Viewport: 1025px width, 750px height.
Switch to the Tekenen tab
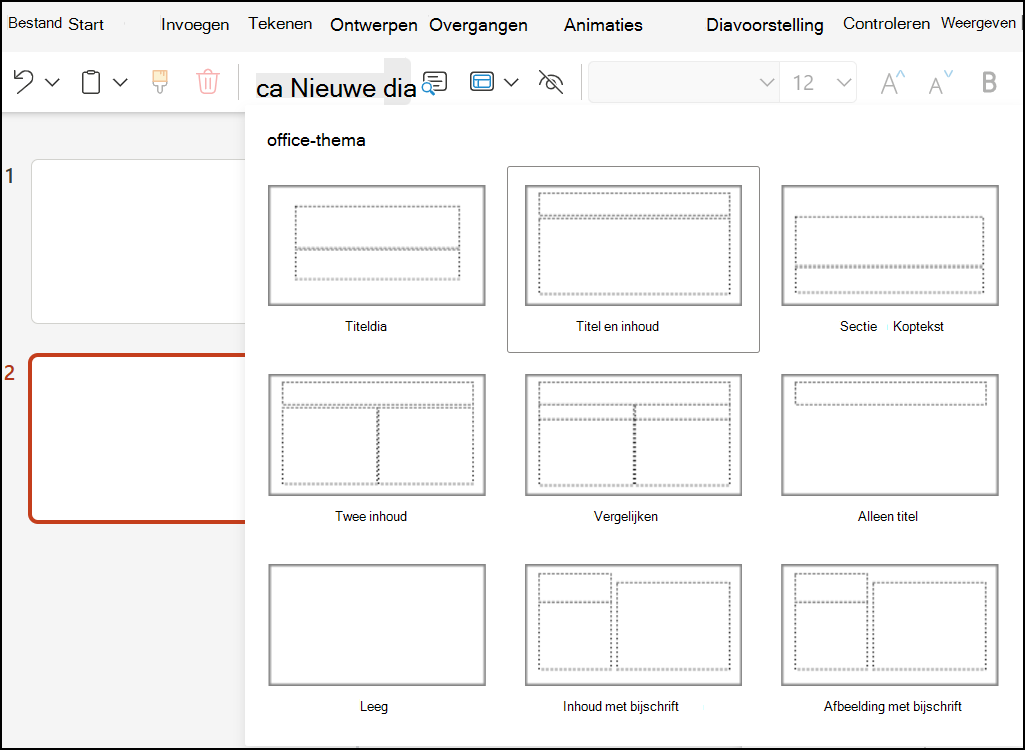point(280,24)
